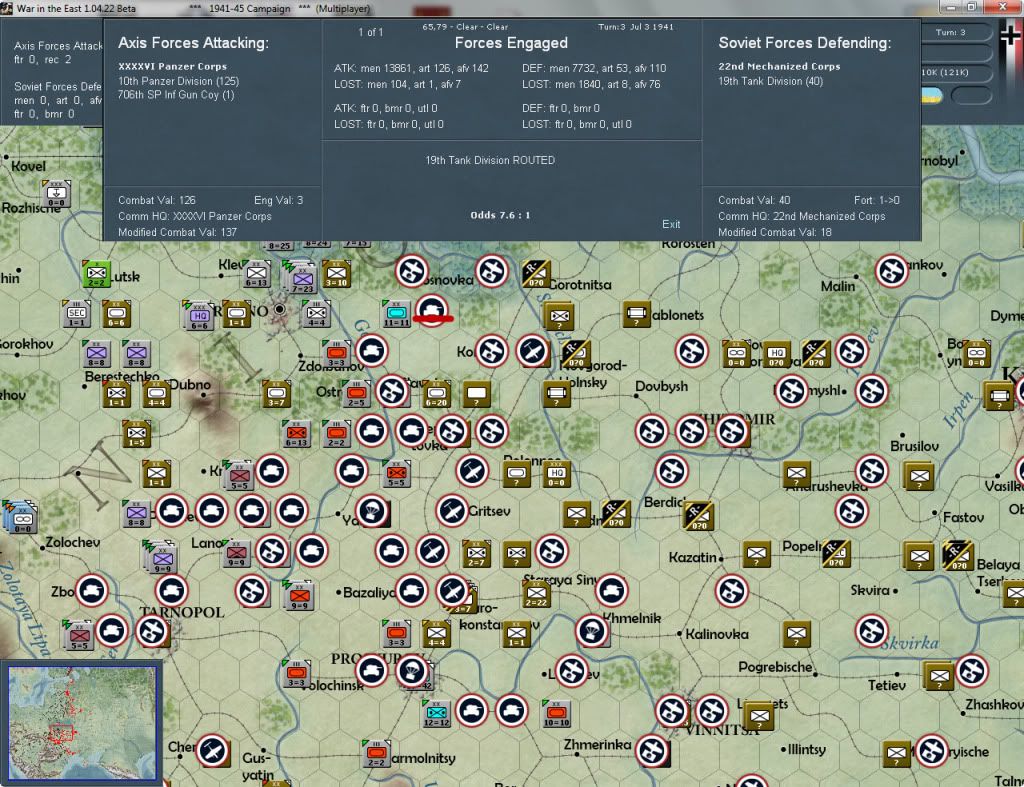This screenshot has width=1024, height=787.
Task: Select the red 3=3 counter near Zdolbunov
Action: [336, 353]
